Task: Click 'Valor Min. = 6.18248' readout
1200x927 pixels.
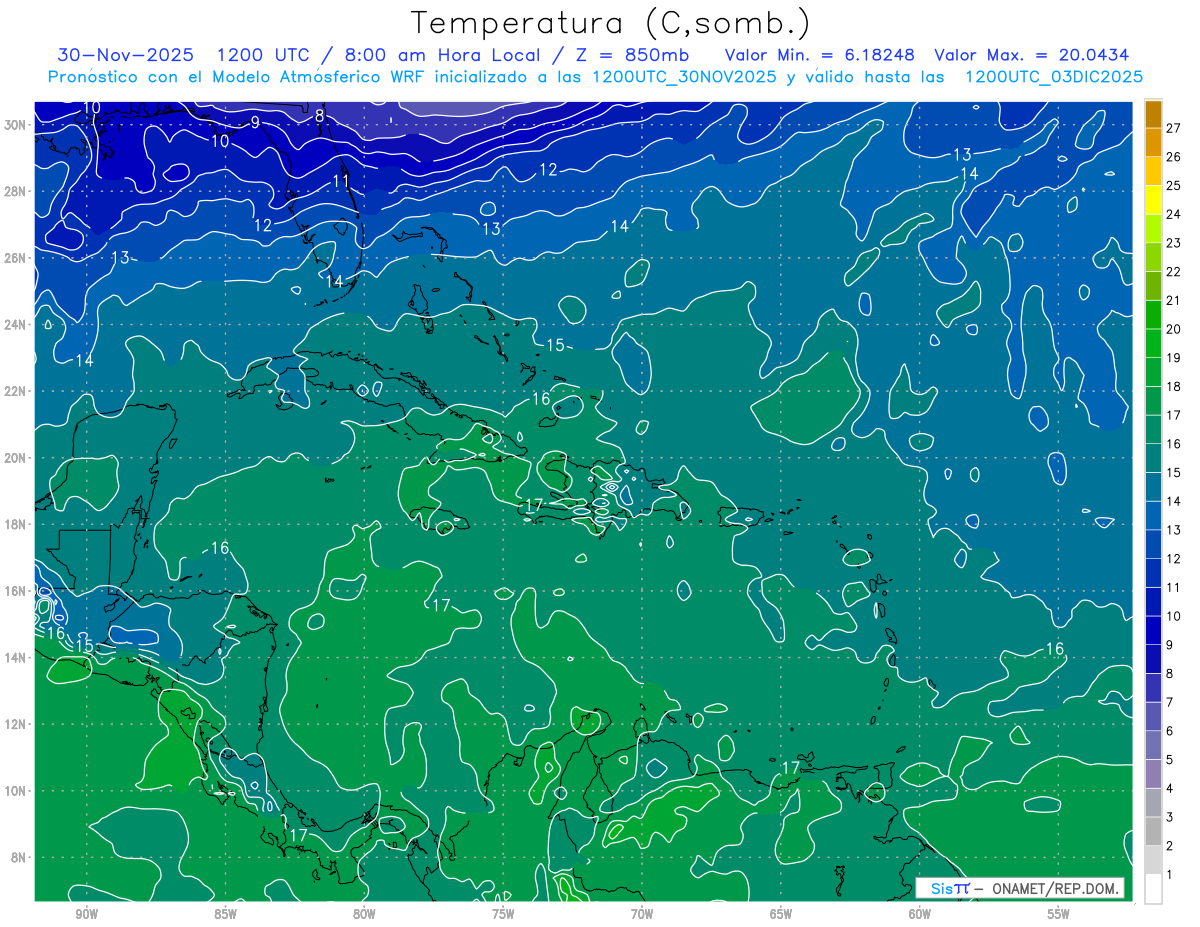Action: (820, 56)
